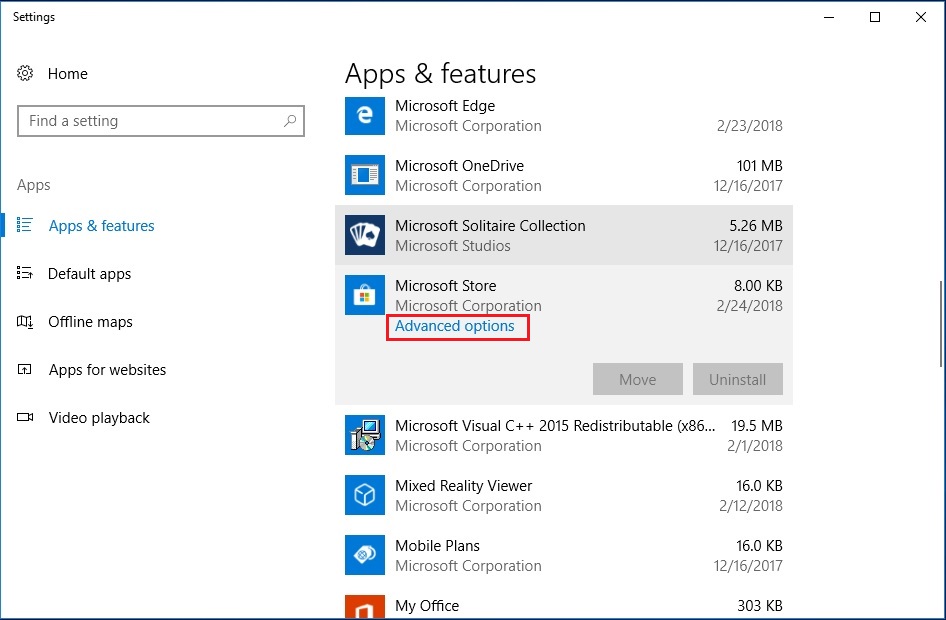Click the Mixed Reality Viewer cube icon

pos(364,495)
